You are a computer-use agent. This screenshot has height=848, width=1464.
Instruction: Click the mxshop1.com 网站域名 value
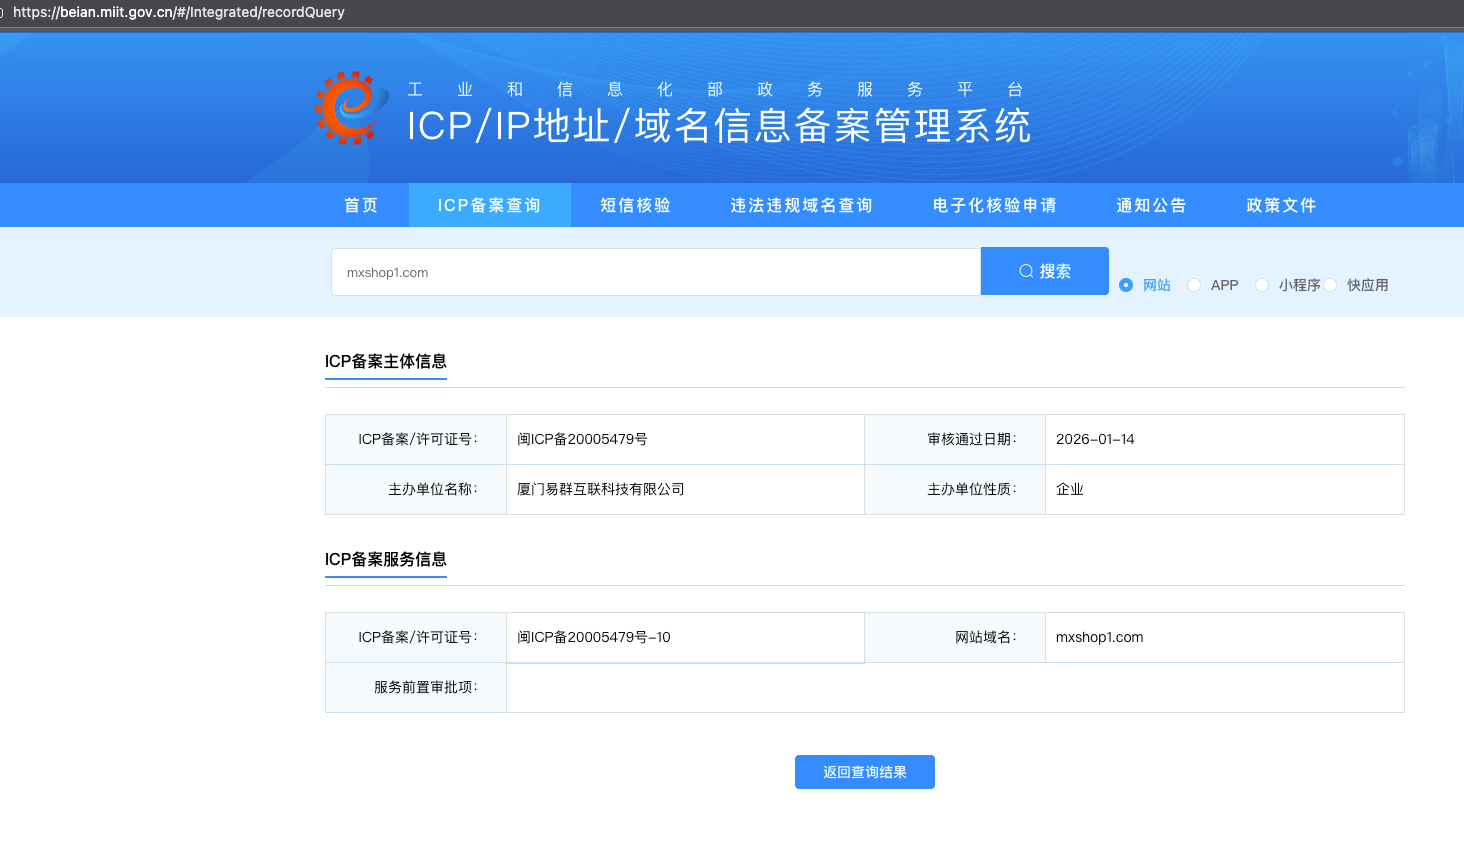pyautogui.click(x=1099, y=637)
